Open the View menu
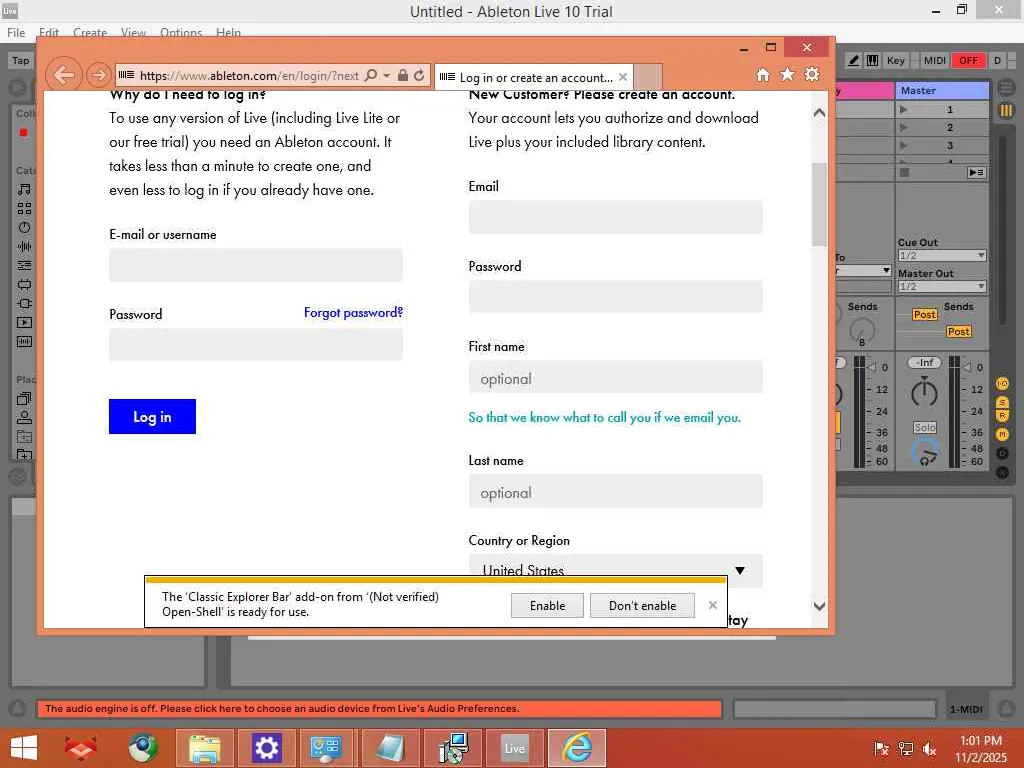Screen dimensions: 1024x768 133,33
